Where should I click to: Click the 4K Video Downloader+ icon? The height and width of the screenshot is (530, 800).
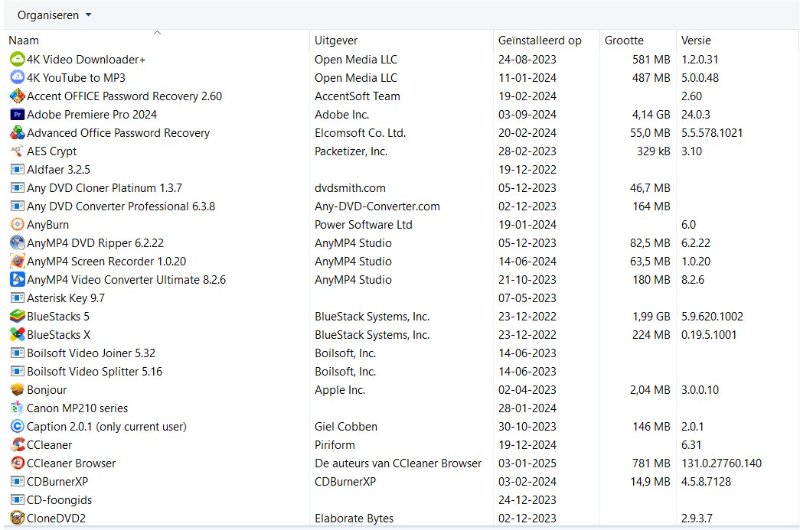[17, 59]
